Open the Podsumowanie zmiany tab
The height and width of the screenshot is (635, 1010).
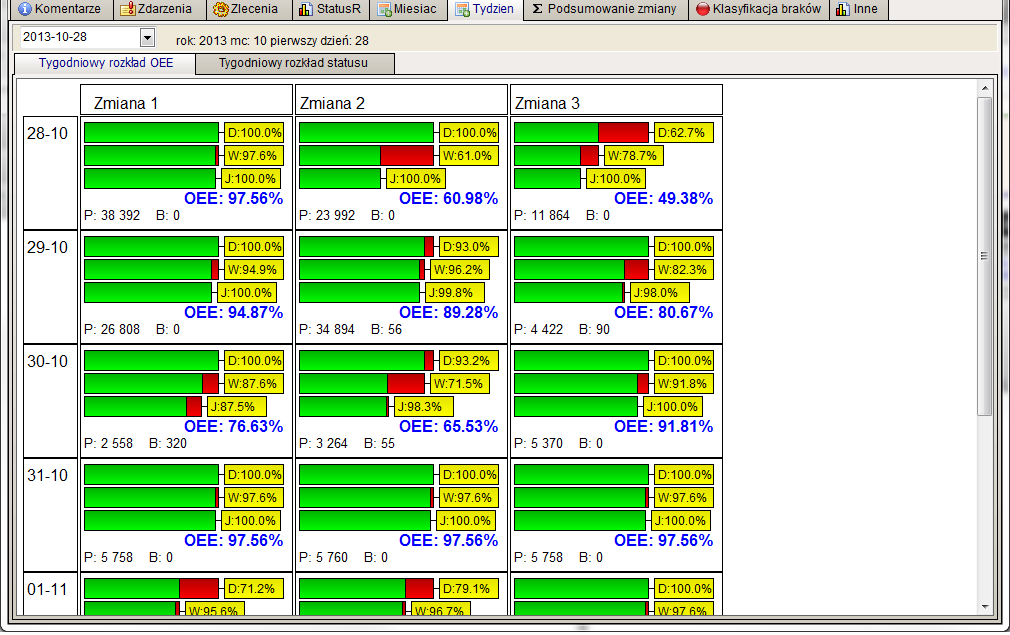point(605,9)
